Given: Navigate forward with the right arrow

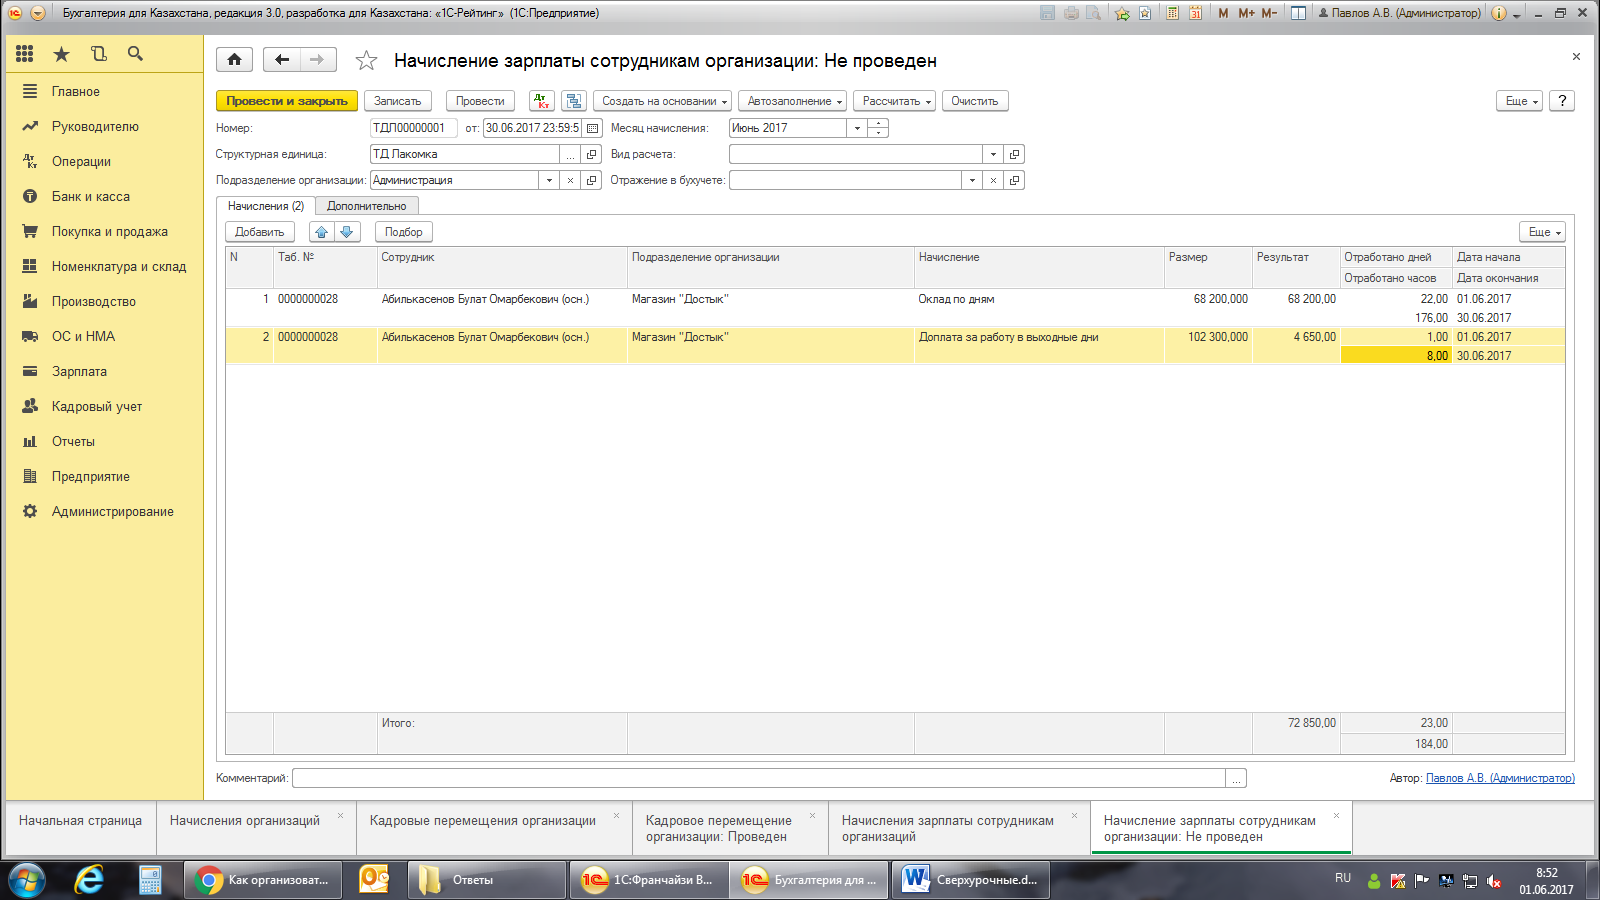Looking at the screenshot, I should [x=318, y=60].
